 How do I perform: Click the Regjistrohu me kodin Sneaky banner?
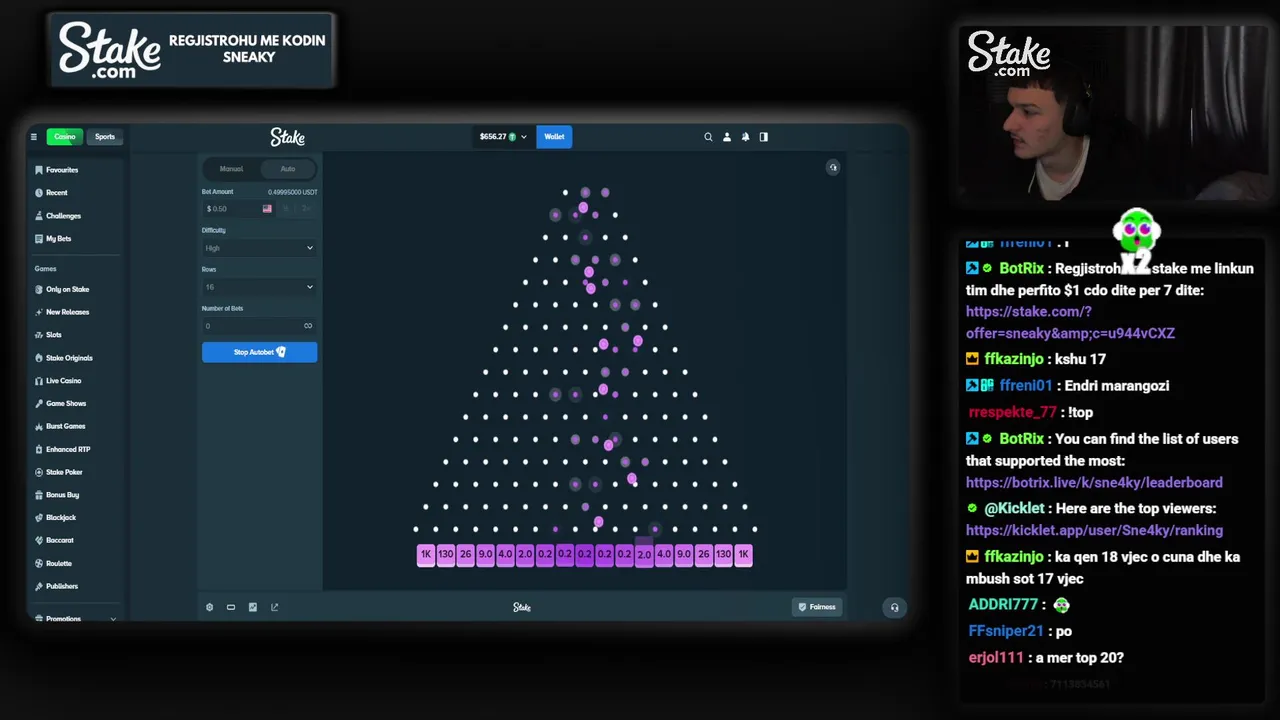[191, 50]
